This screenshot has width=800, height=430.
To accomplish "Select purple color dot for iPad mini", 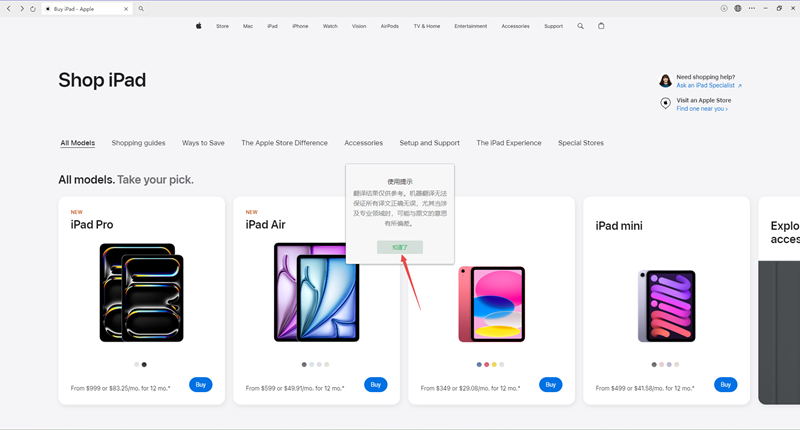I will click(669, 365).
